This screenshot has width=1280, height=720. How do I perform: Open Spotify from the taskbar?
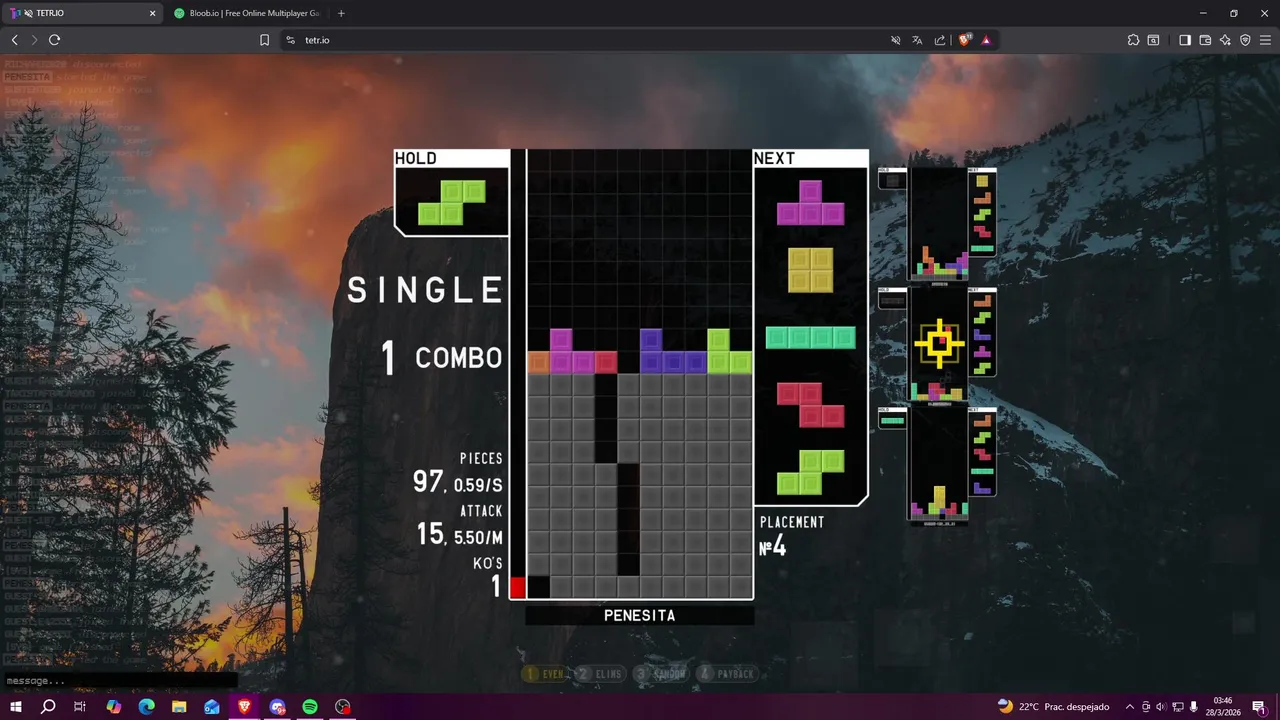[x=310, y=707]
